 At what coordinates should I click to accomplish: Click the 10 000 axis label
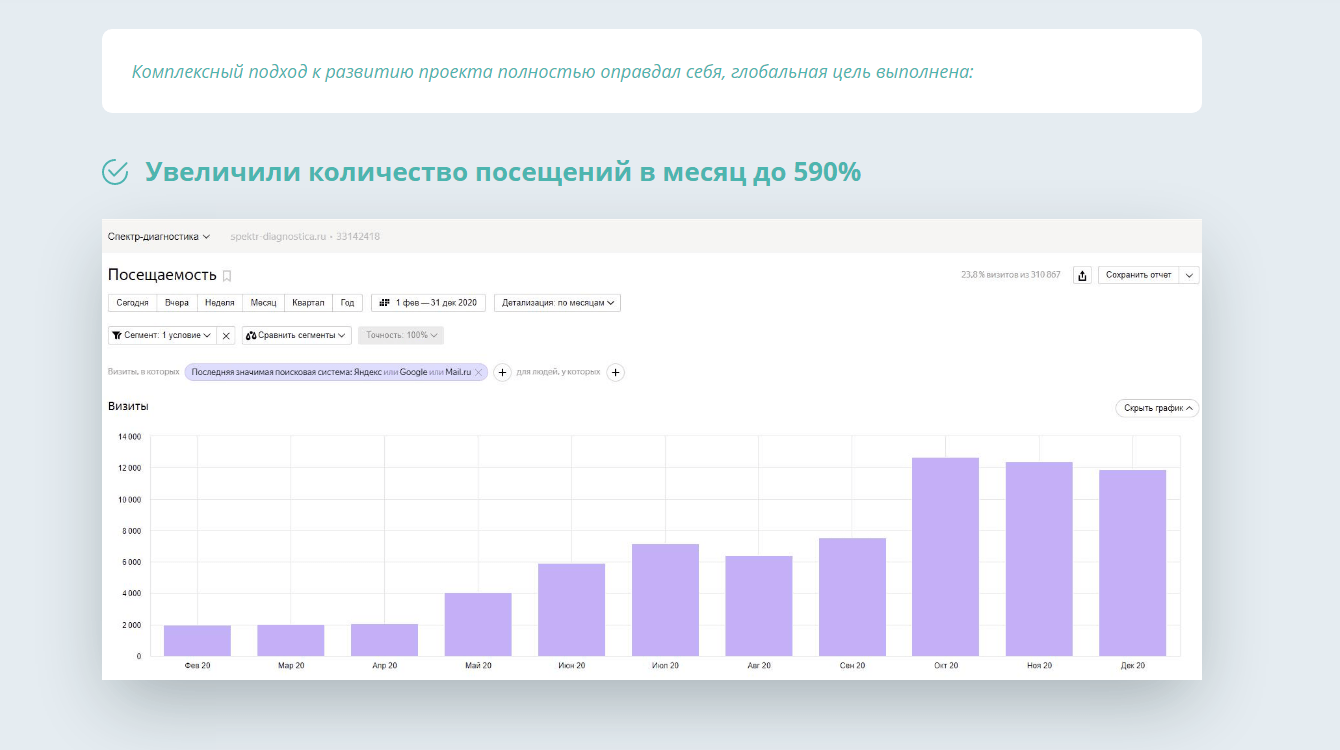click(130, 500)
